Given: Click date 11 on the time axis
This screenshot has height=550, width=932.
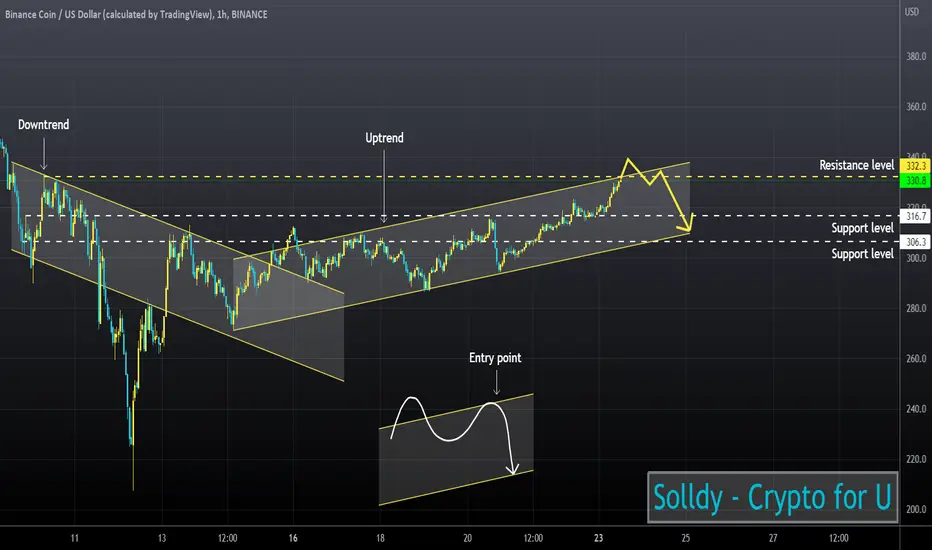Looking at the screenshot, I should (x=74, y=538).
